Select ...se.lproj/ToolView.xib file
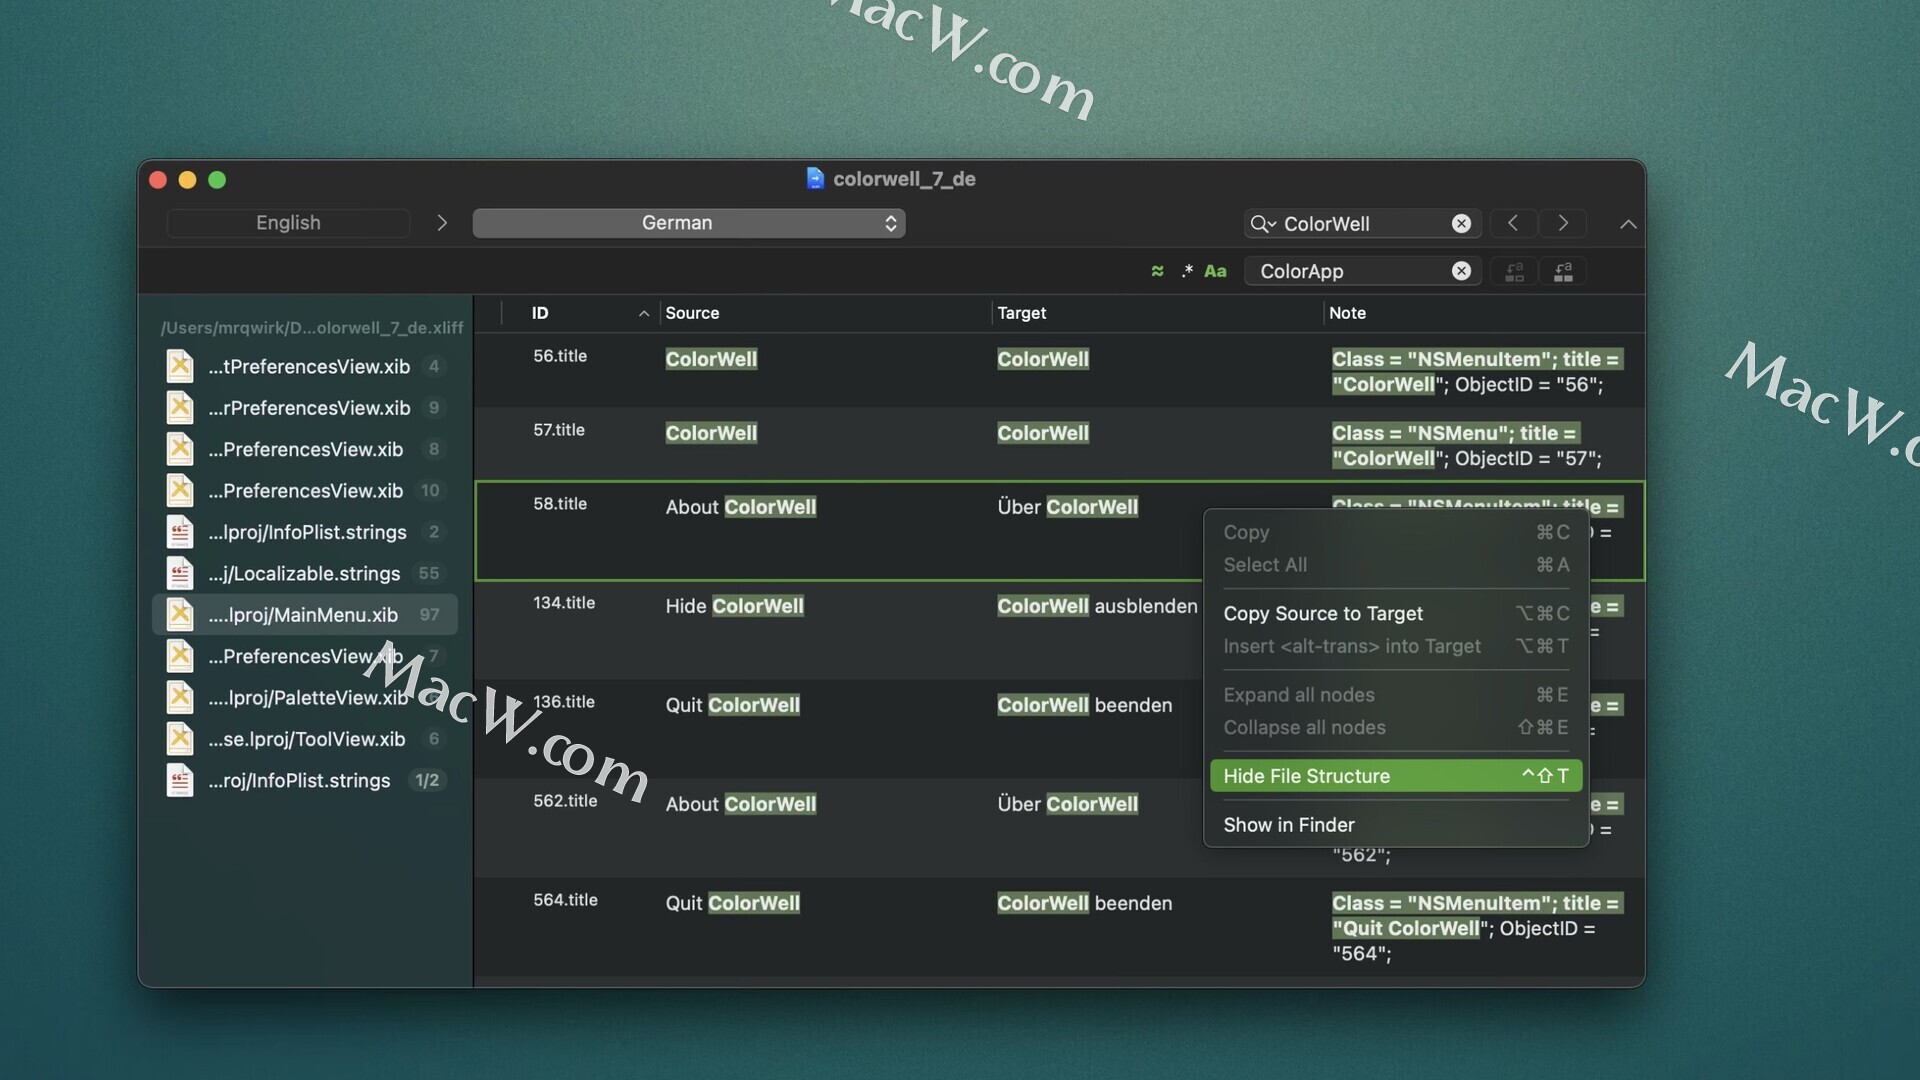 305,739
